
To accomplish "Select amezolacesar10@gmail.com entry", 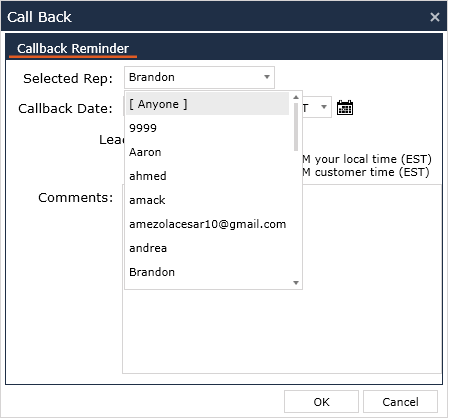I will coord(207,224).
